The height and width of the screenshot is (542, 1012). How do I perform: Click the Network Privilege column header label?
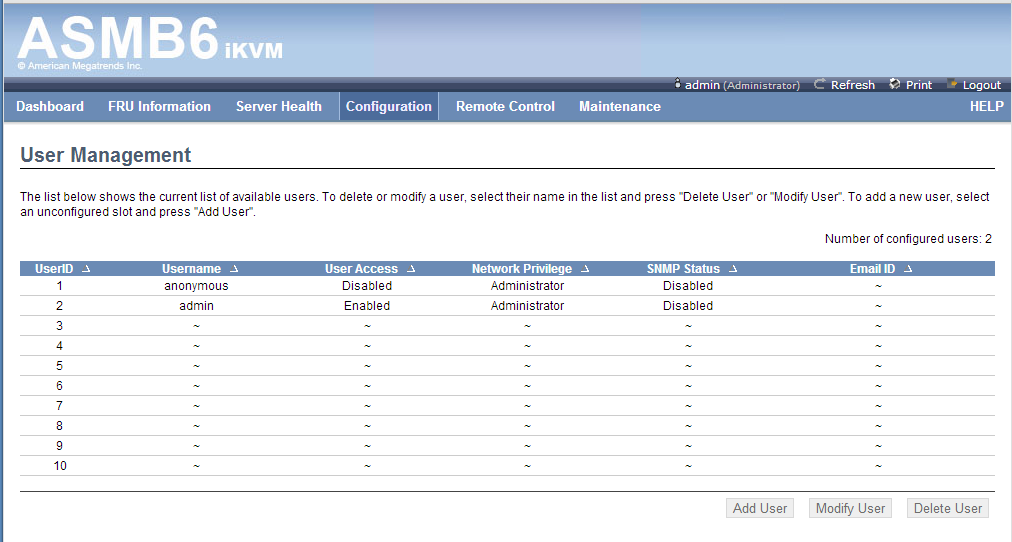coord(521,269)
